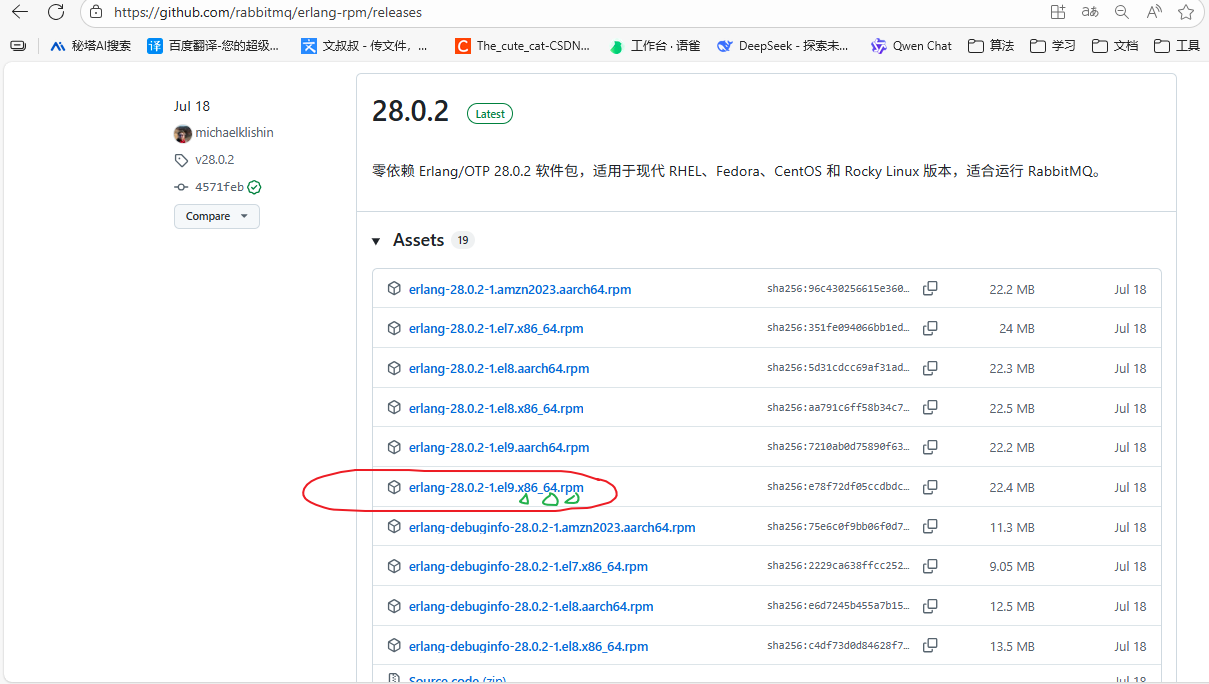Expand the 工具 bookmark folder

click(1177, 46)
